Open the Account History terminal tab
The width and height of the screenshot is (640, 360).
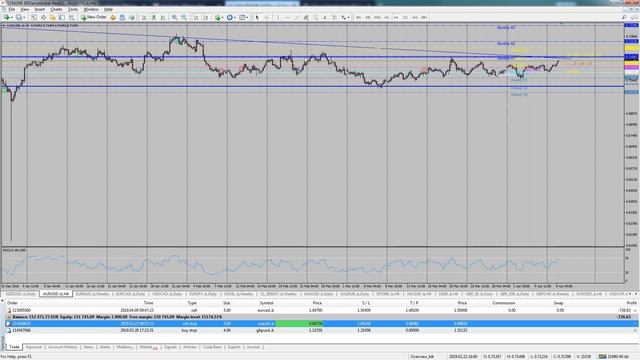(x=62, y=347)
